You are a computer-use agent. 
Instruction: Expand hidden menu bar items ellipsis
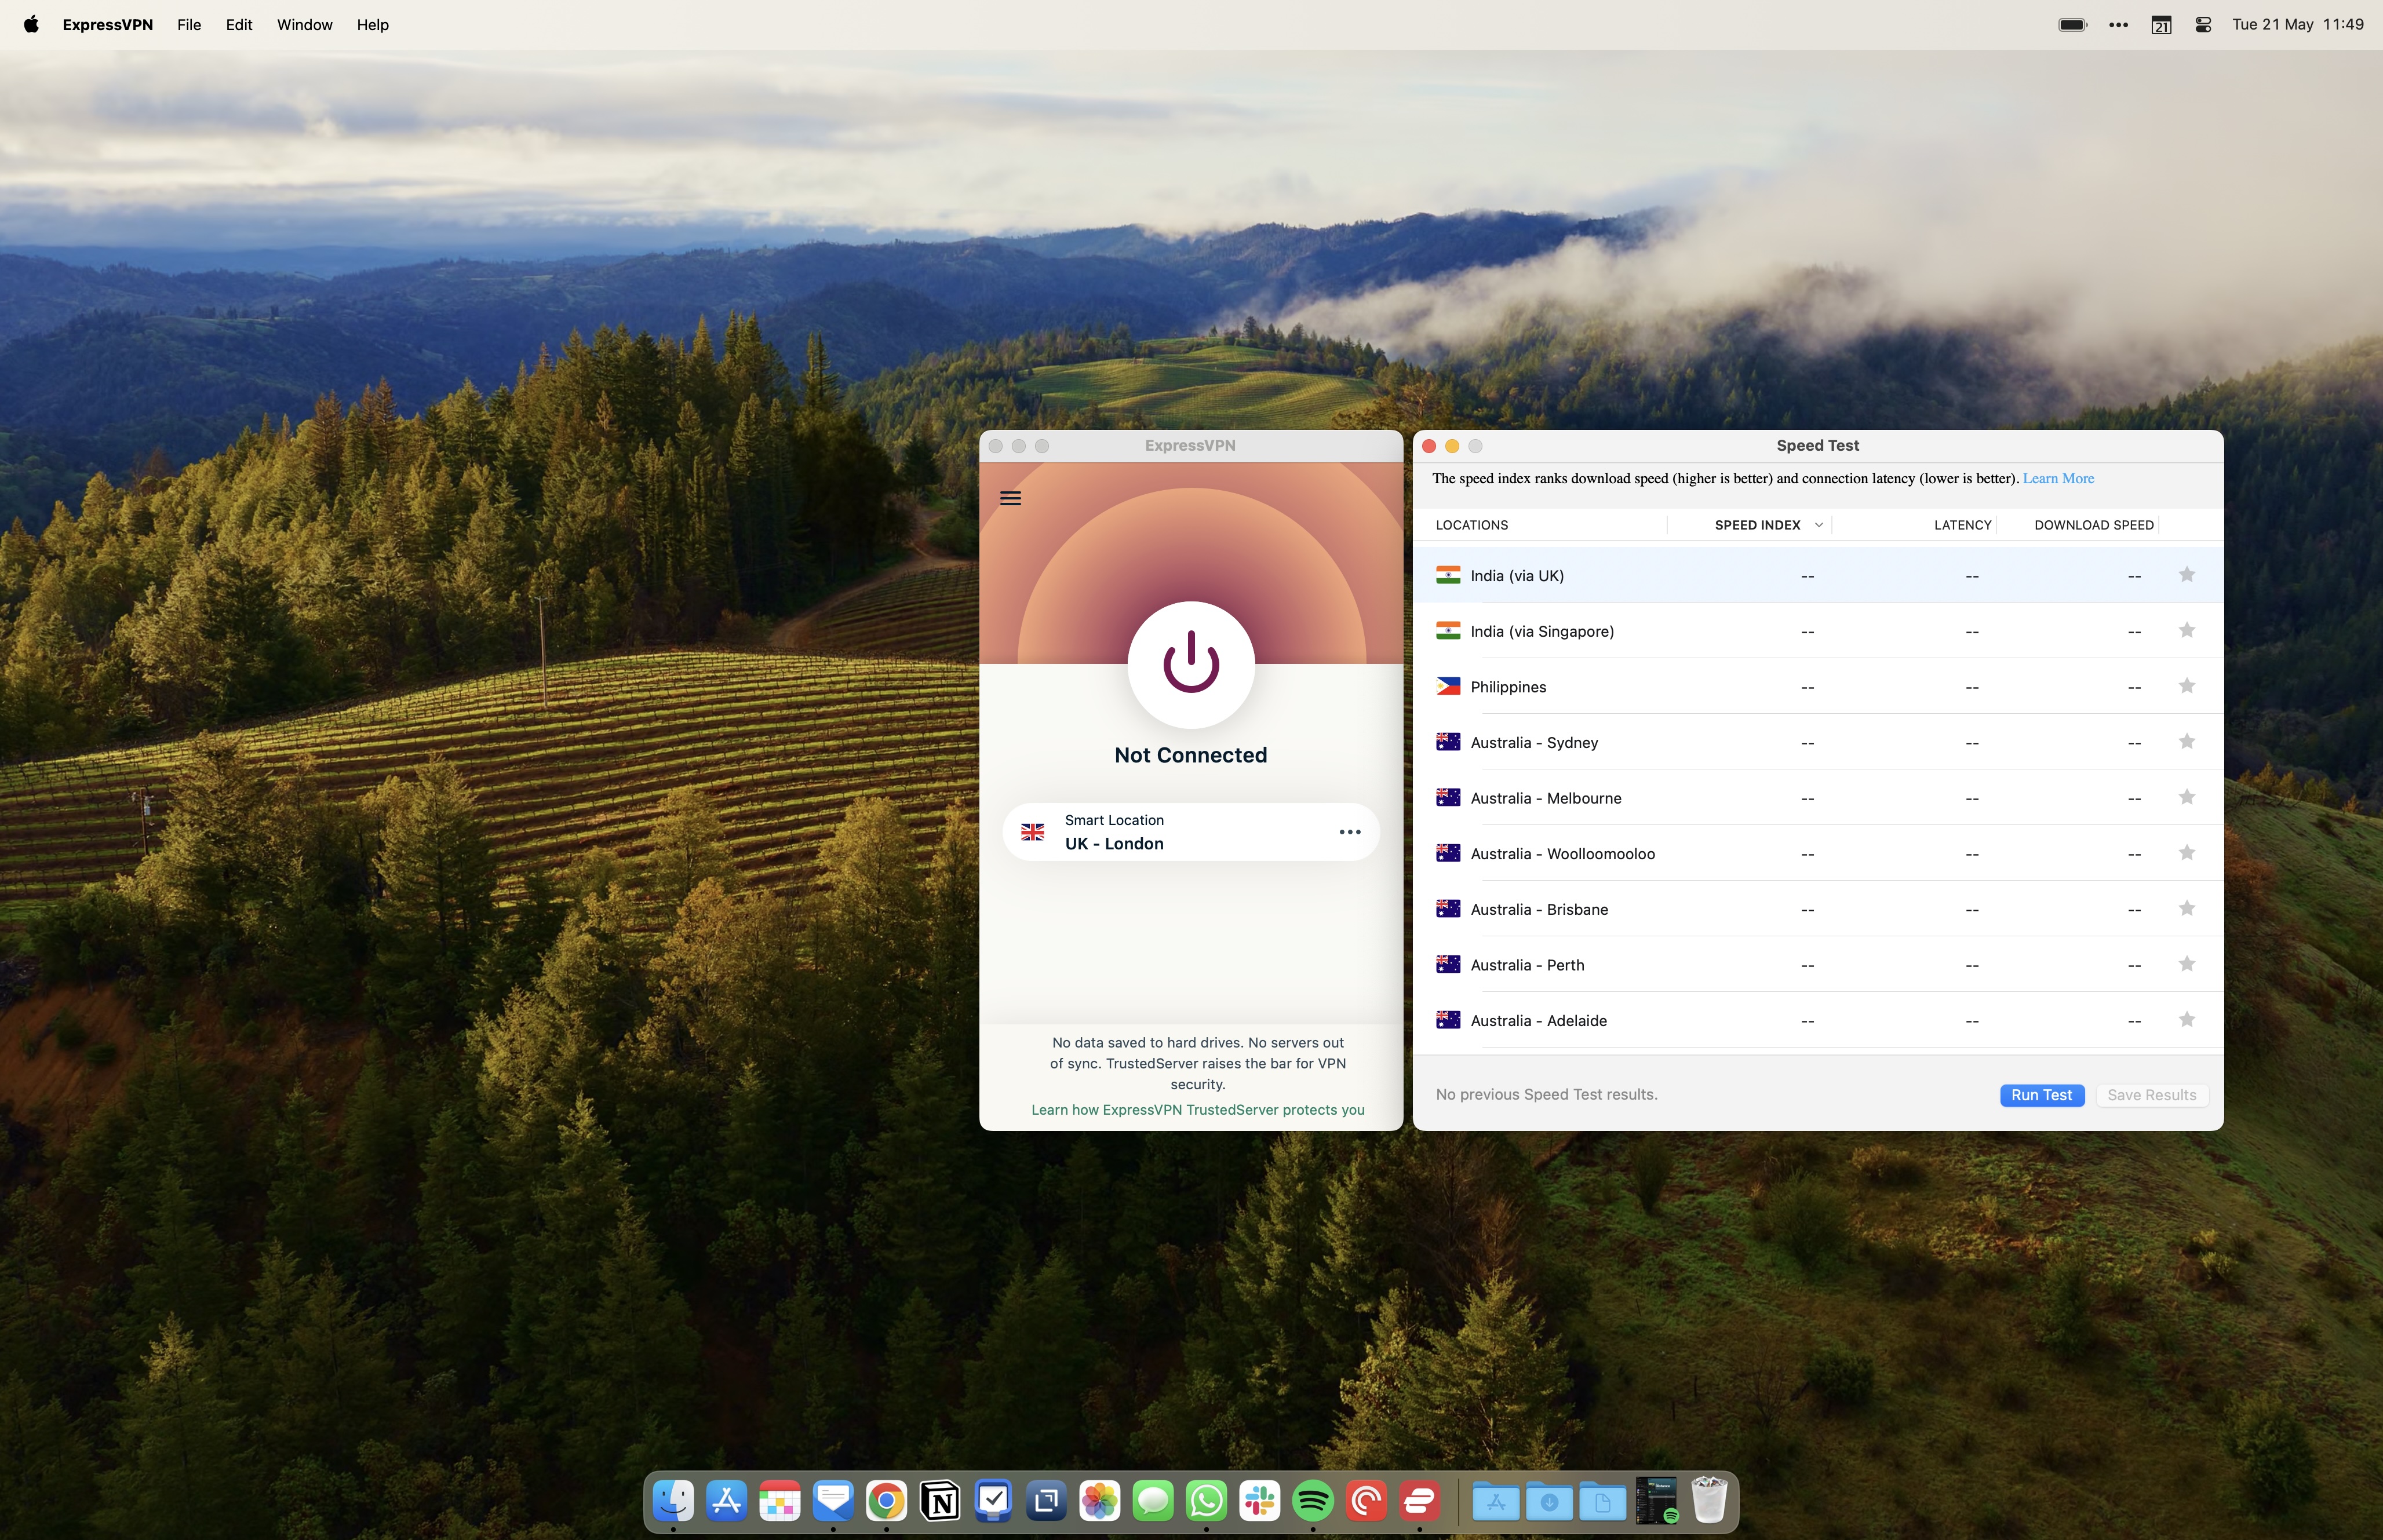2118,25
